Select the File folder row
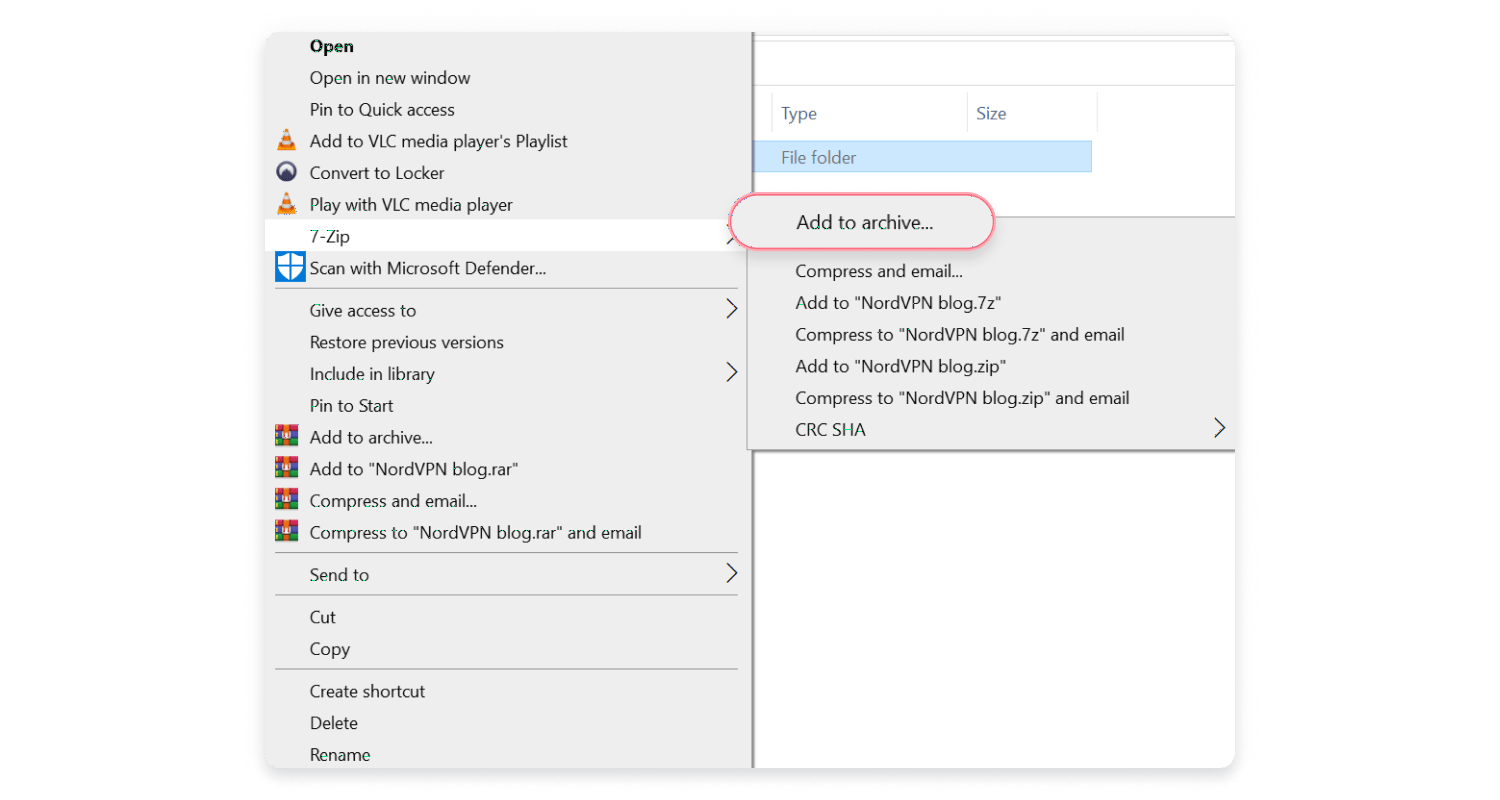Image resolution: width=1500 pixels, height=800 pixels. 922,157
